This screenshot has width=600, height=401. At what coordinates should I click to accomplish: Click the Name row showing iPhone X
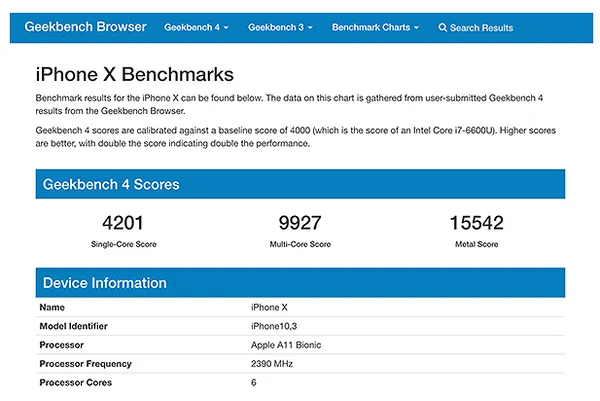click(x=300, y=307)
